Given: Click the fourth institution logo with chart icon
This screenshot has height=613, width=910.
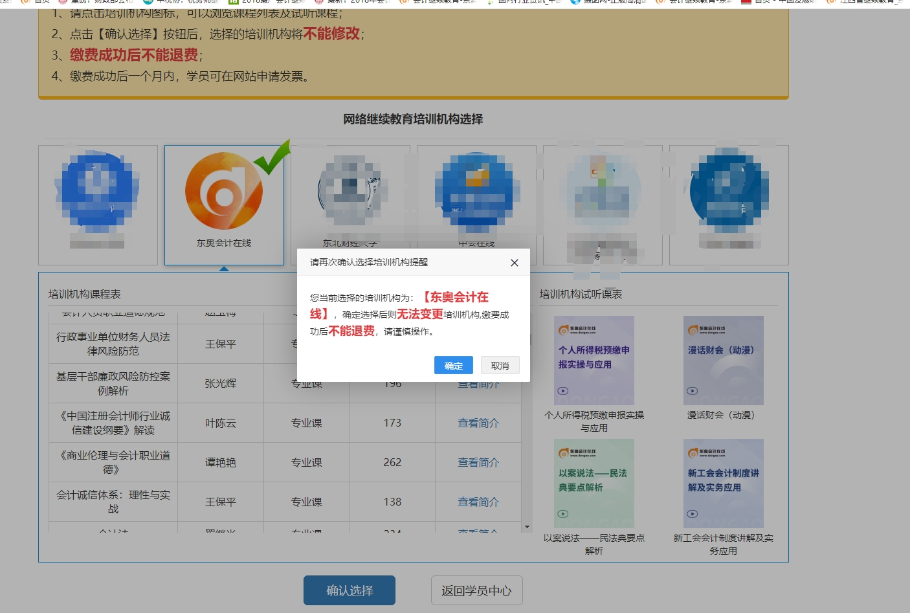Looking at the screenshot, I should (477, 190).
